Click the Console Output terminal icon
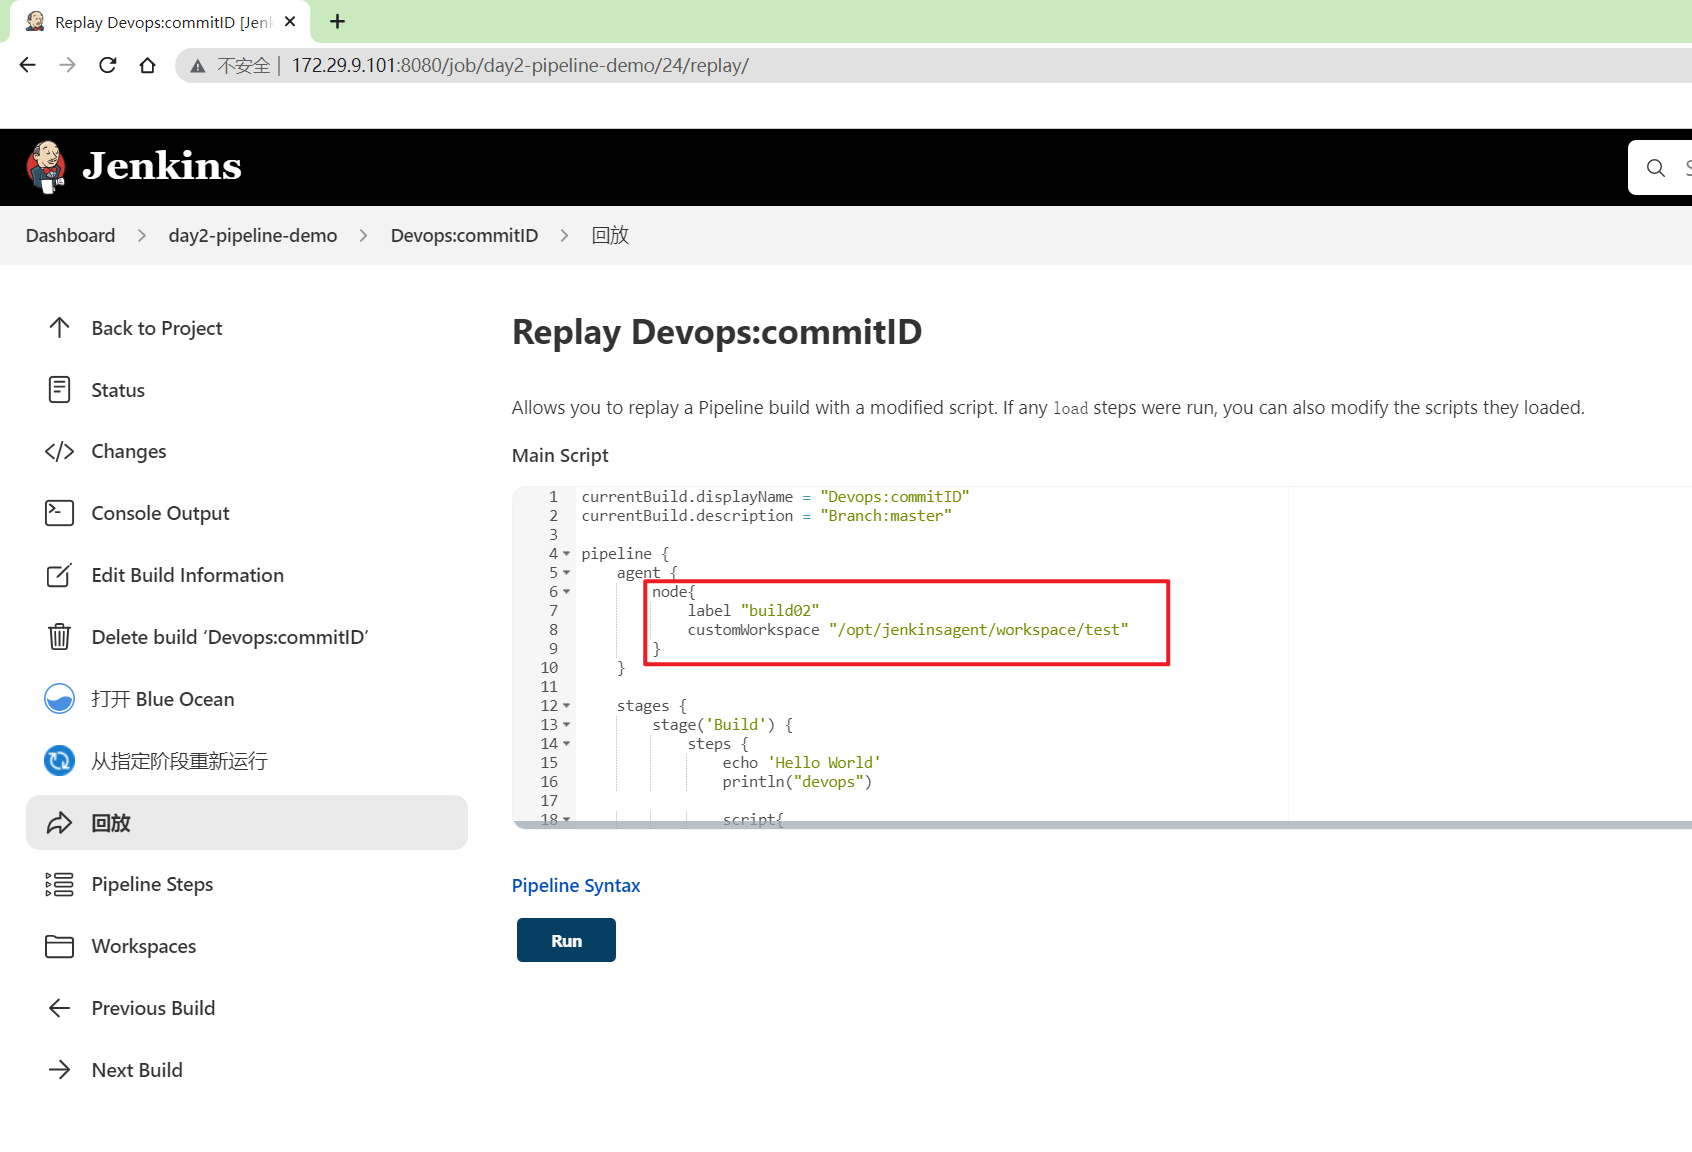This screenshot has height=1152, width=1692. (59, 513)
